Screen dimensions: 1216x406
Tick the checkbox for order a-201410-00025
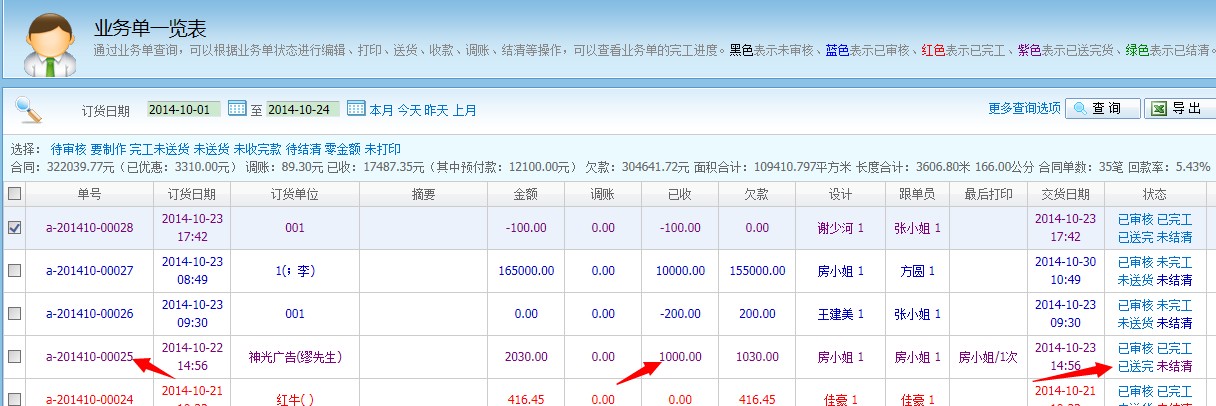[x=14, y=356]
